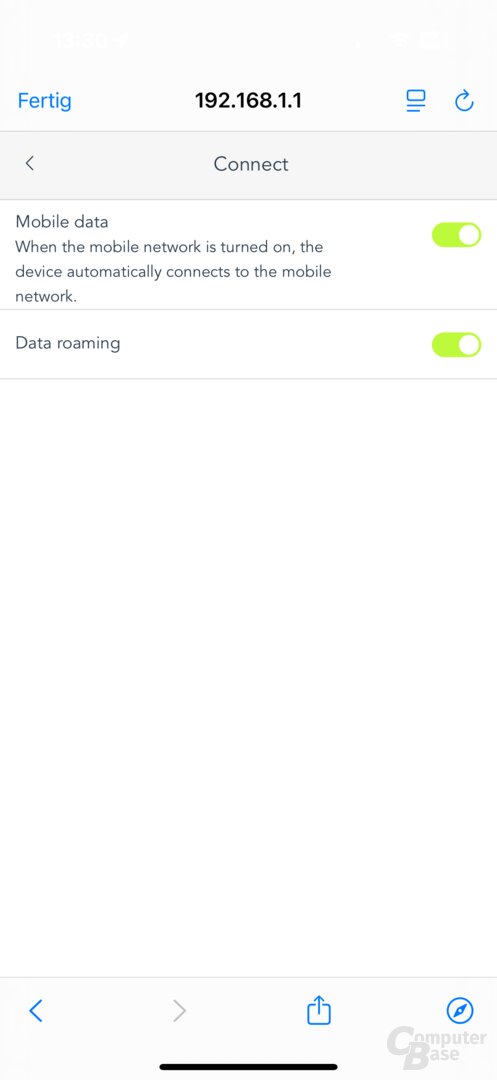Turn off the Data roaming switch
The width and height of the screenshot is (497, 1080).
click(456, 344)
